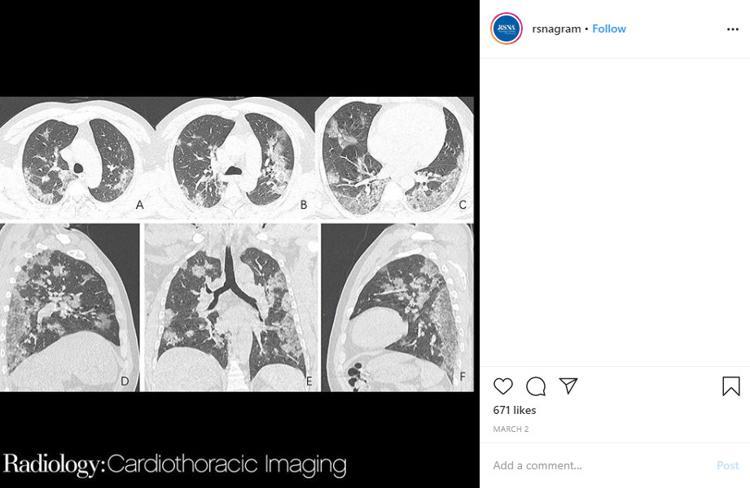The width and height of the screenshot is (750, 488).
Task: Click the MARCH 2 post date
Action: tap(510, 430)
